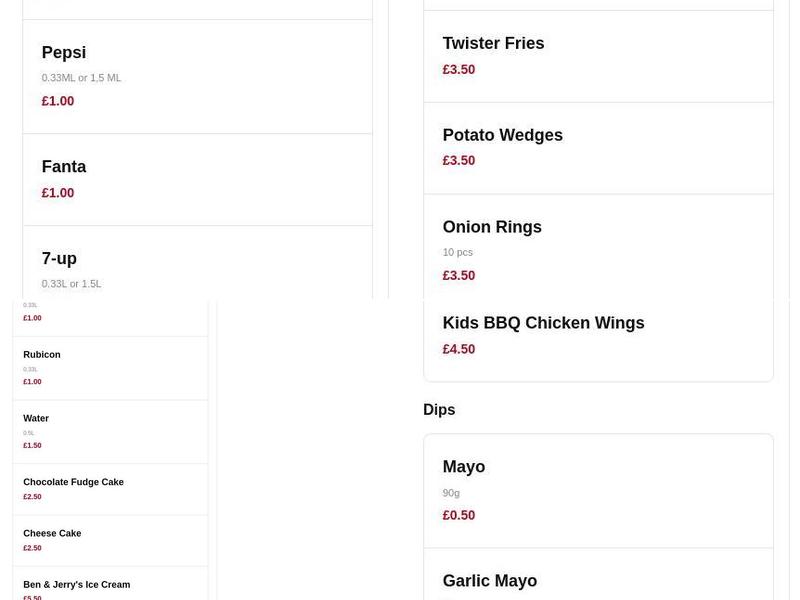This screenshot has width=800, height=600.
Task: Click the Potato Wedges menu card
Action: pos(598,146)
